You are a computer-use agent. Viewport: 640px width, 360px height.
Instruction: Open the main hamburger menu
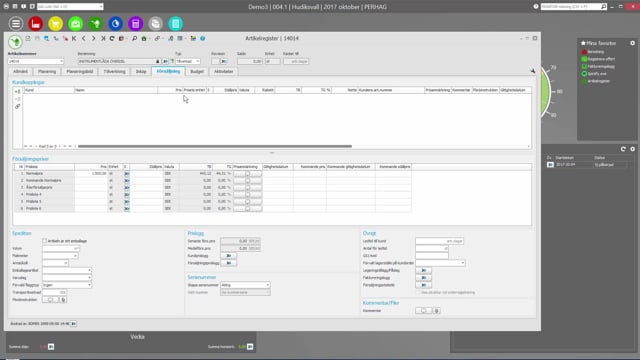[16, 24]
